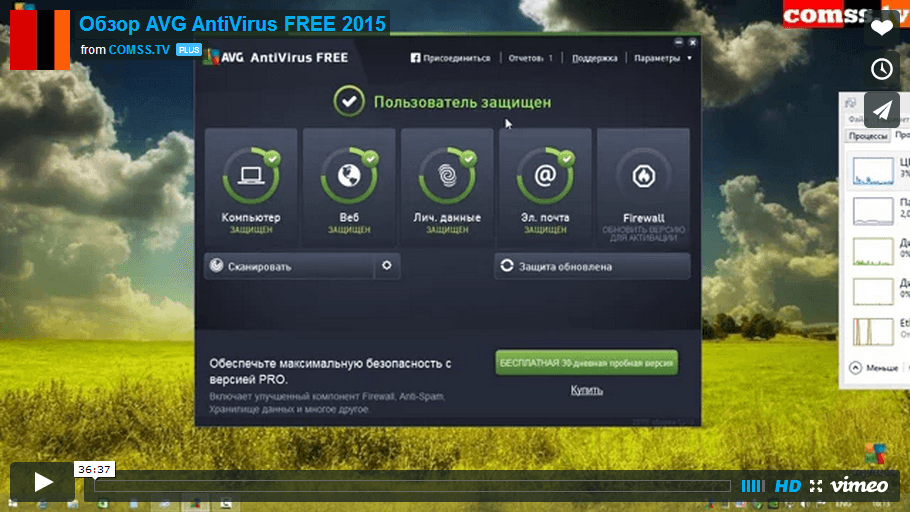Collapse Task Manager with Меньше button
This screenshot has height=512, width=910.
point(874,367)
